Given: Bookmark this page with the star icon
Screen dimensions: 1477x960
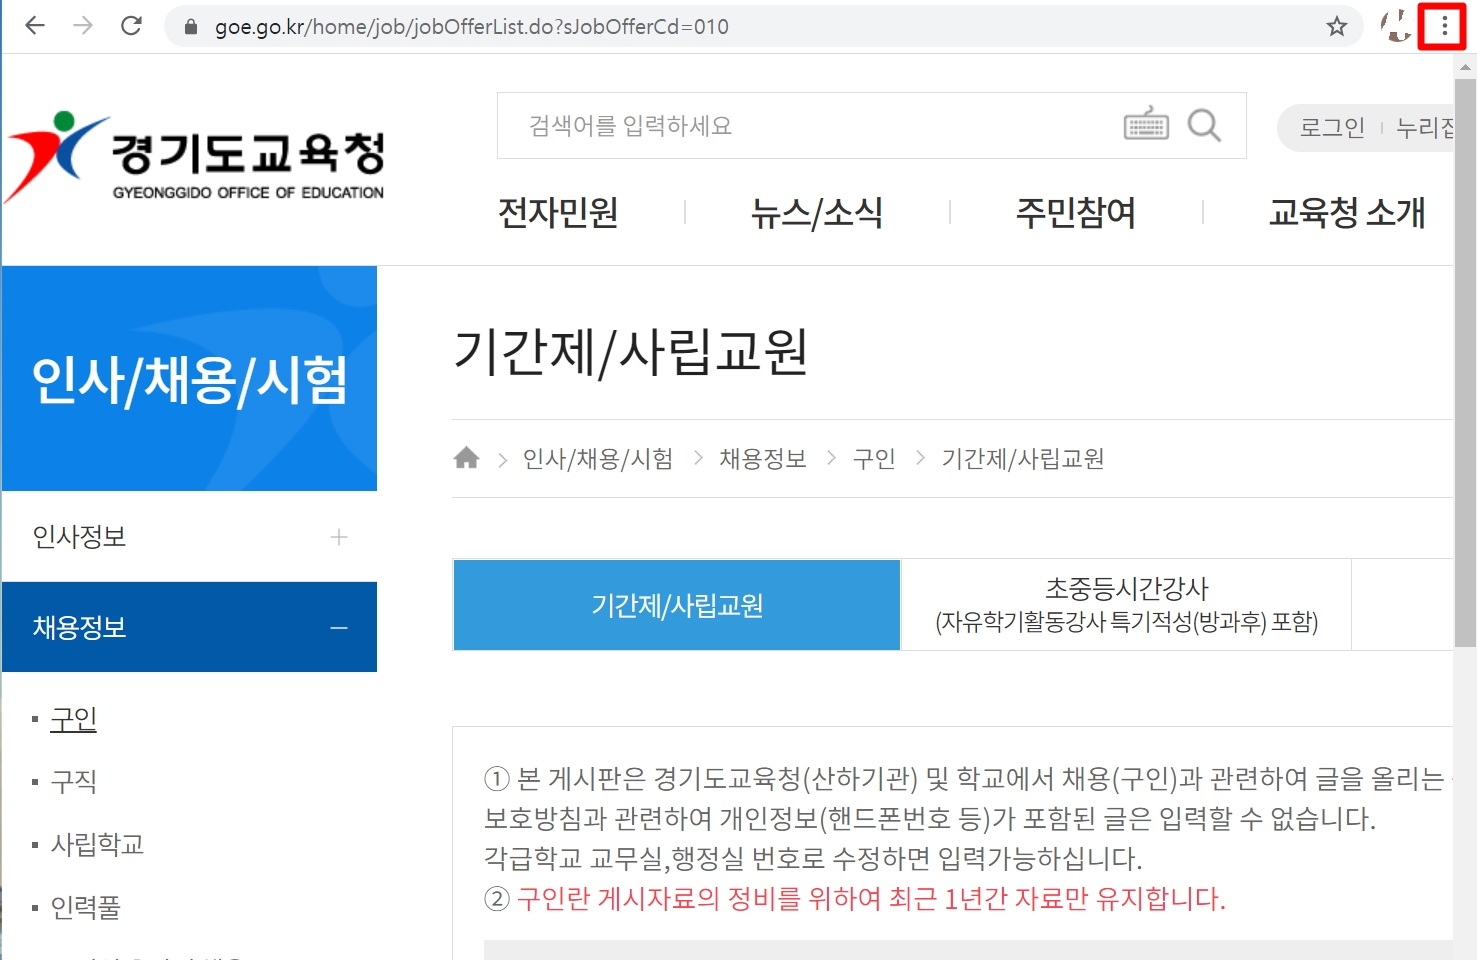Looking at the screenshot, I should click(1337, 27).
